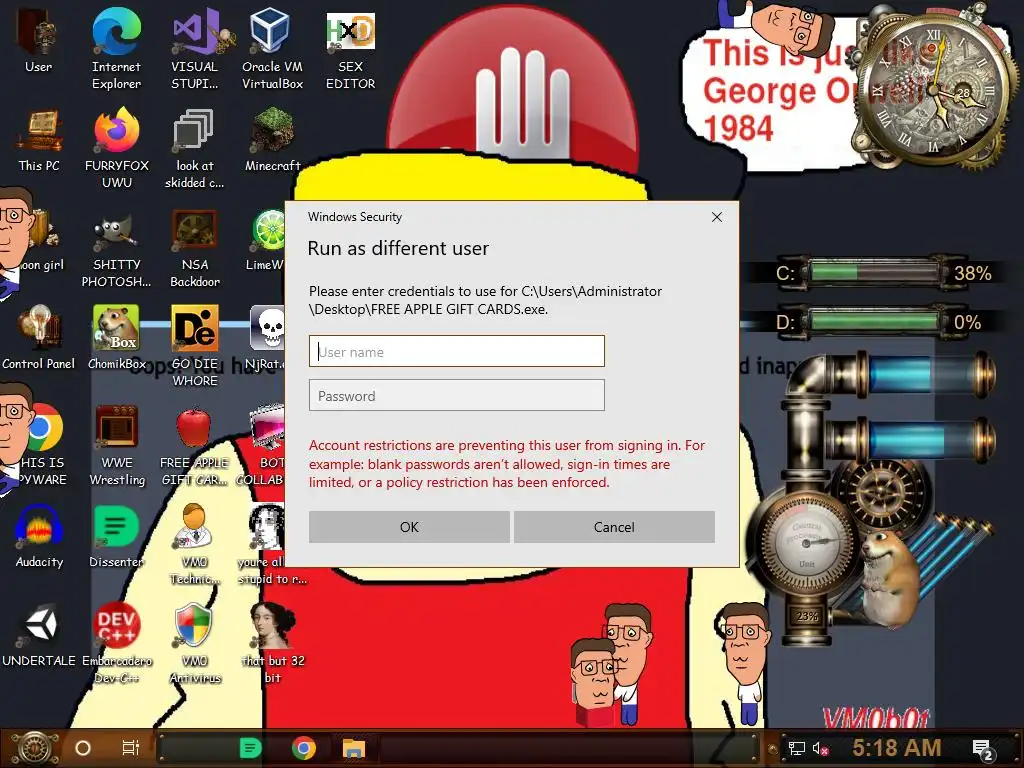This screenshot has width=1024, height=768.
Task: Focus the User name field
Action: (x=456, y=351)
